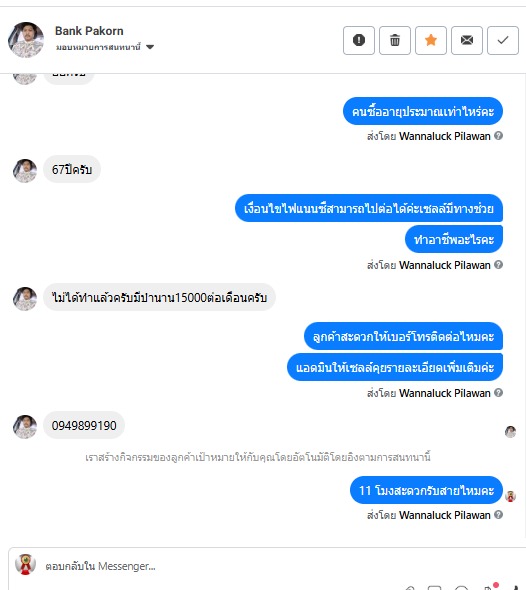
Task: Select the 67 years old reply bubble
Action: (72, 169)
